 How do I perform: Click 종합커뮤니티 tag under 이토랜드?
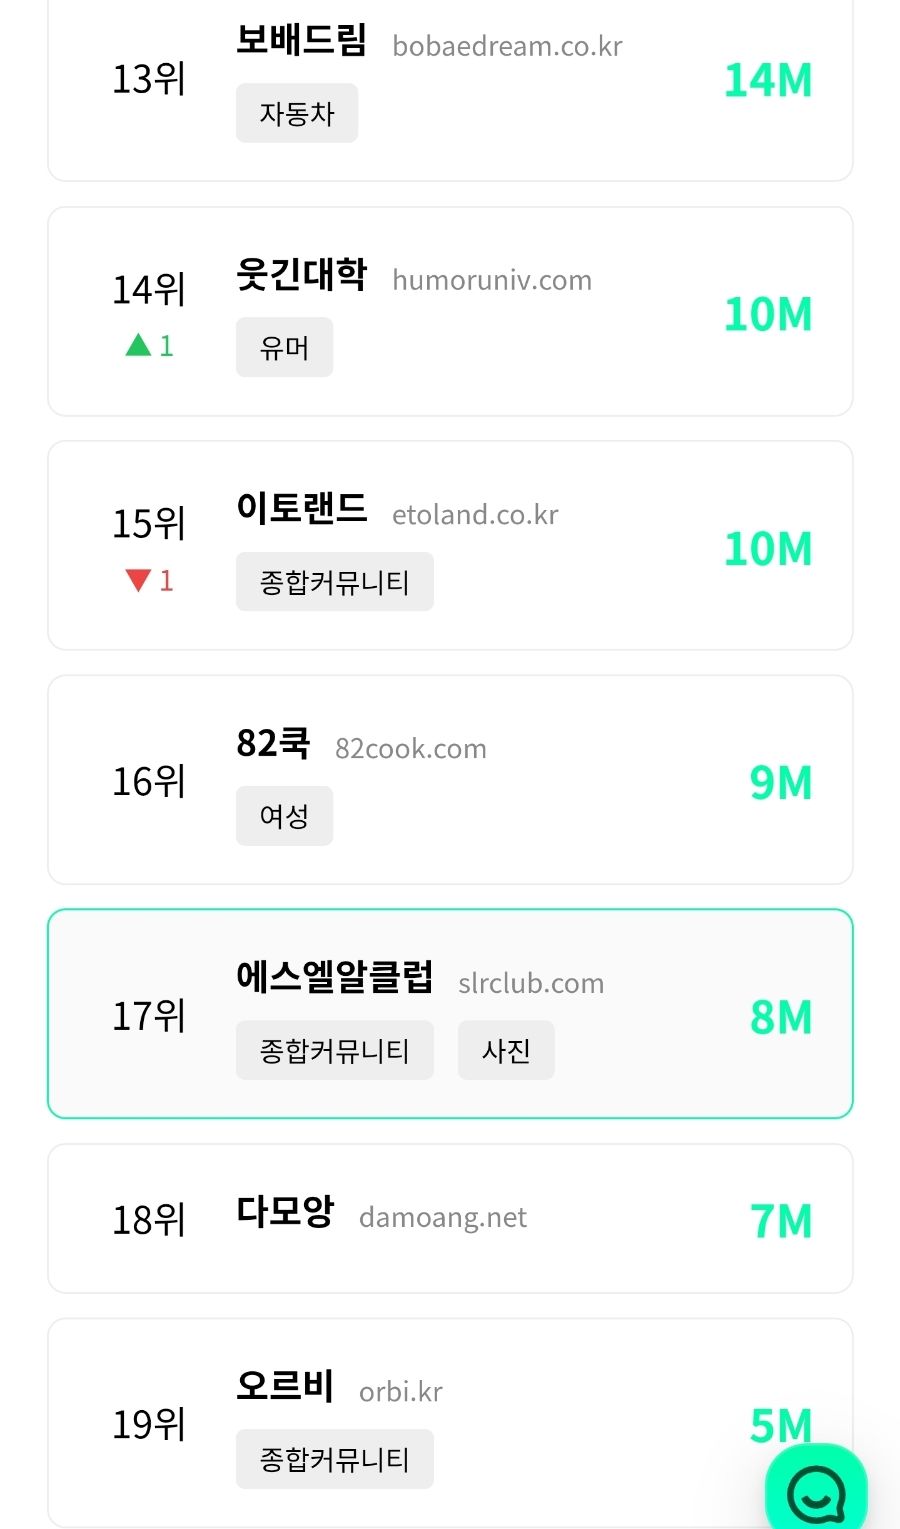click(x=334, y=582)
